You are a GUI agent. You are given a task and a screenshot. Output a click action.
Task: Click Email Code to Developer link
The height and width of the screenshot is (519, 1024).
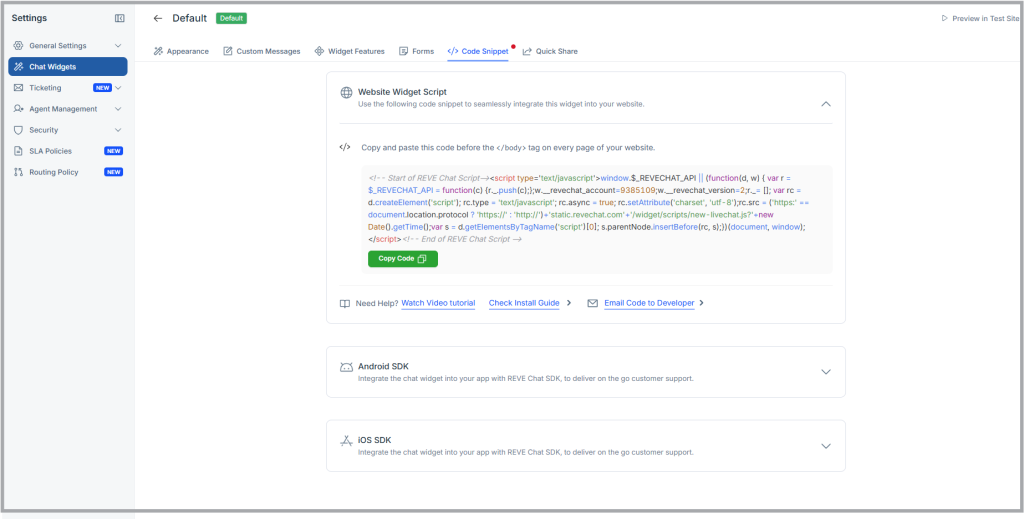click(649, 303)
